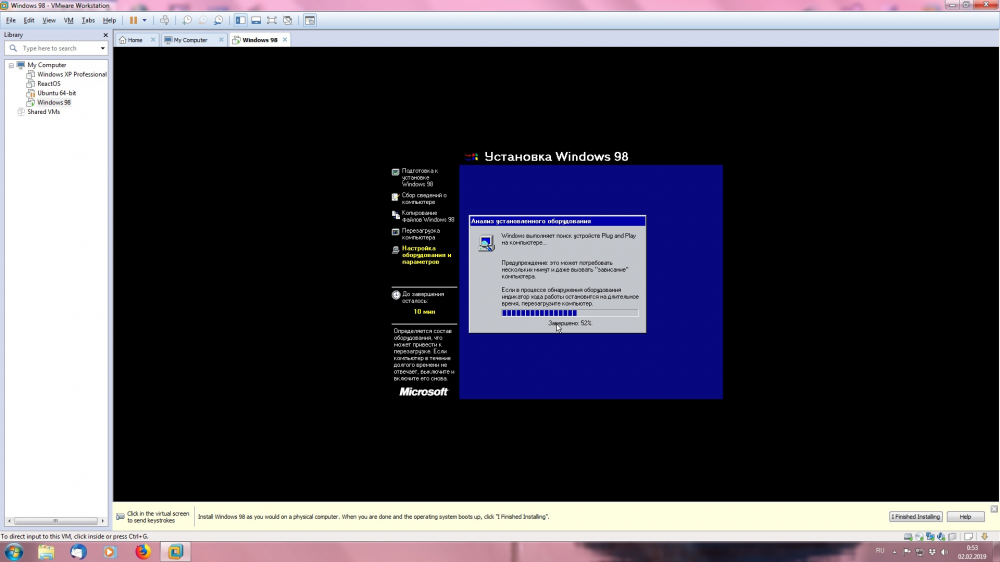Click the library horizontal scrollbar
This screenshot has width=1000, height=562.
point(56,521)
